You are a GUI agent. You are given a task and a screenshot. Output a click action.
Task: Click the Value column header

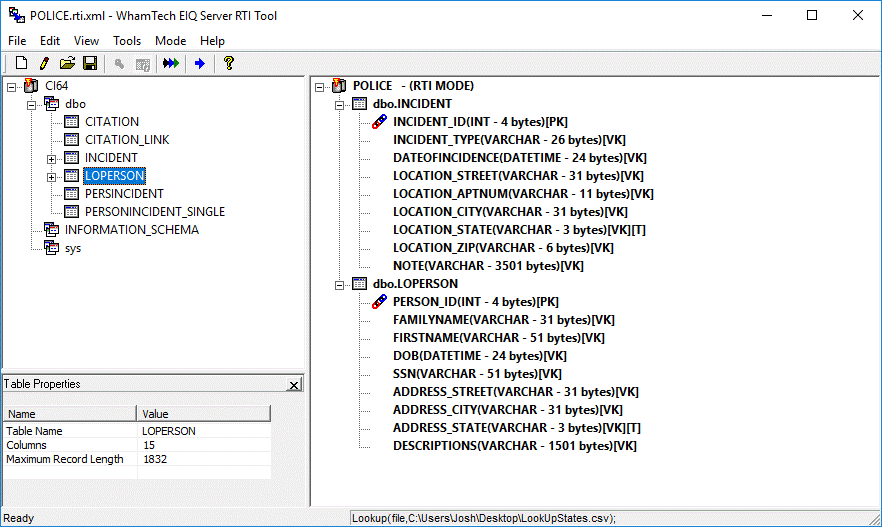(x=204, y=413)
